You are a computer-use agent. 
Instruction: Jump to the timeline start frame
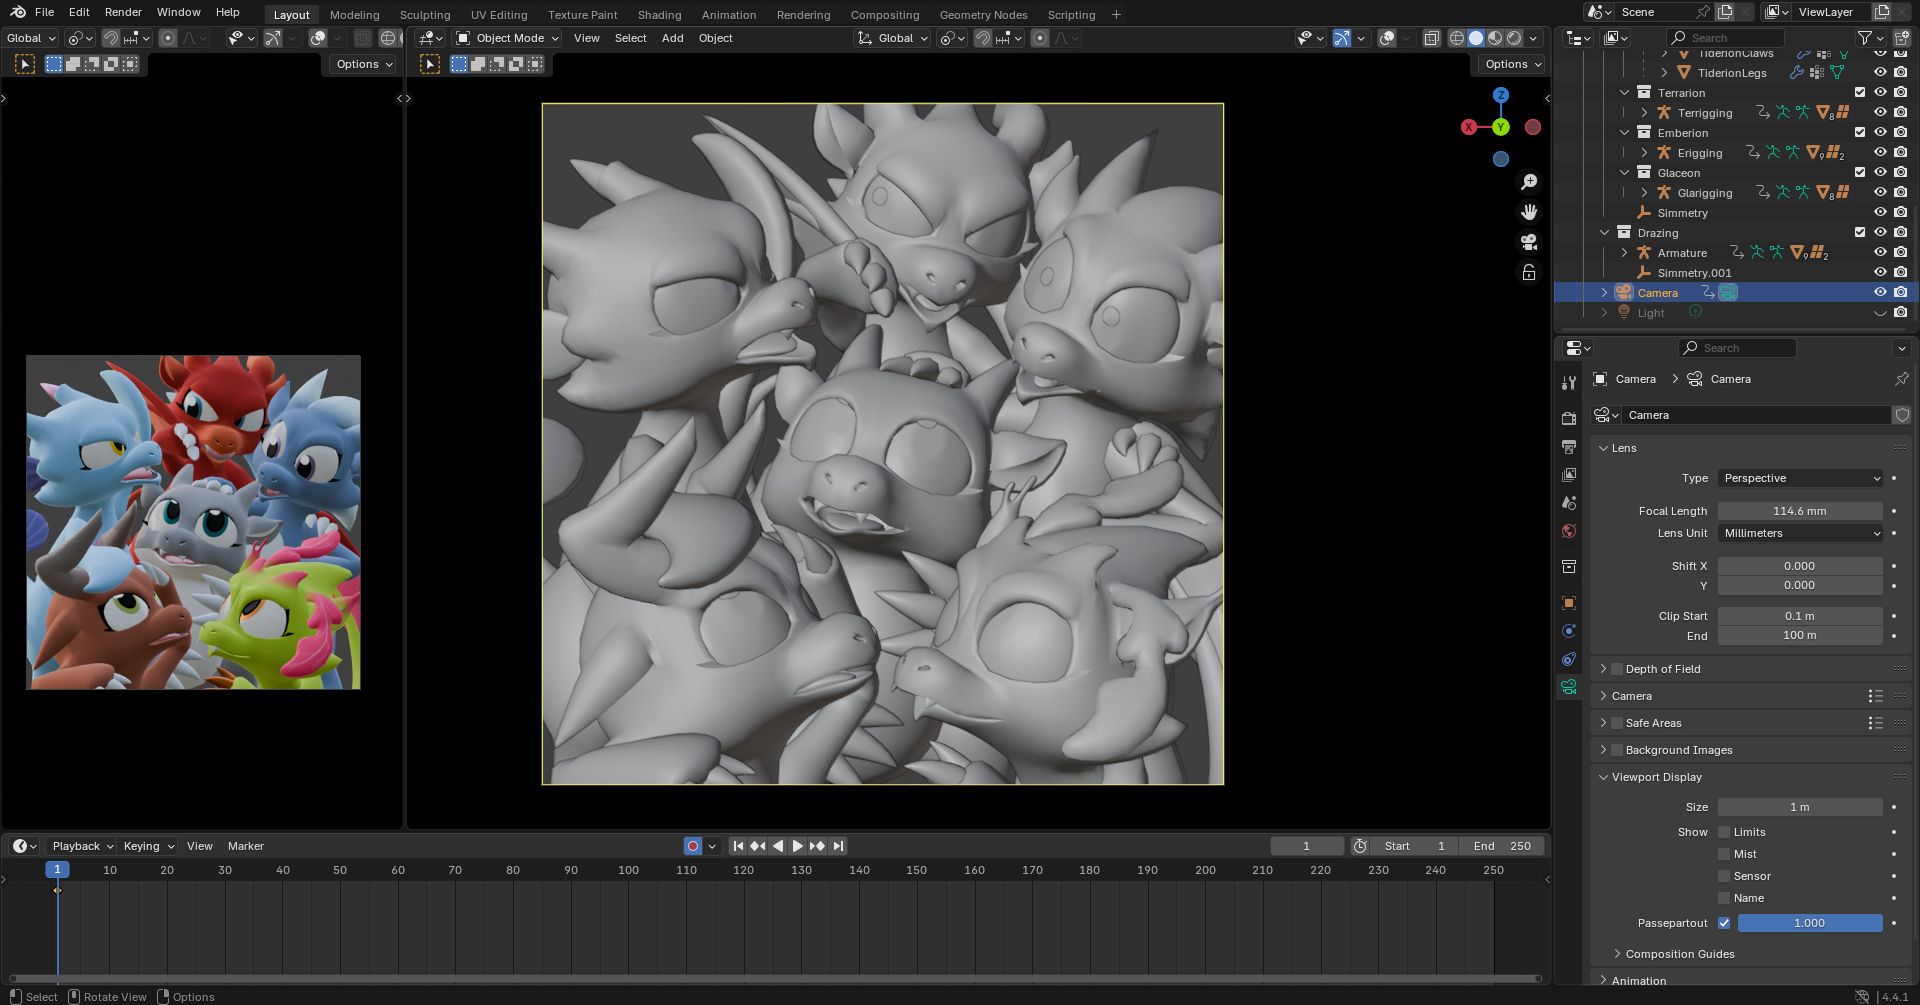click(x=738, y=846)
